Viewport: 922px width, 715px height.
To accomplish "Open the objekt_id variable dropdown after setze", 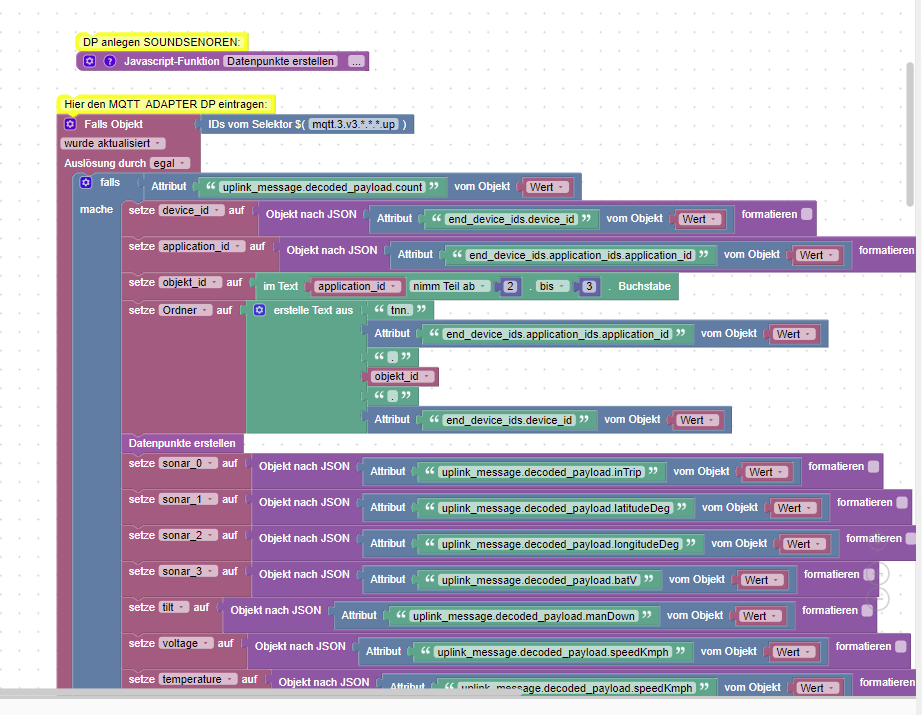I will pos(190,282).
